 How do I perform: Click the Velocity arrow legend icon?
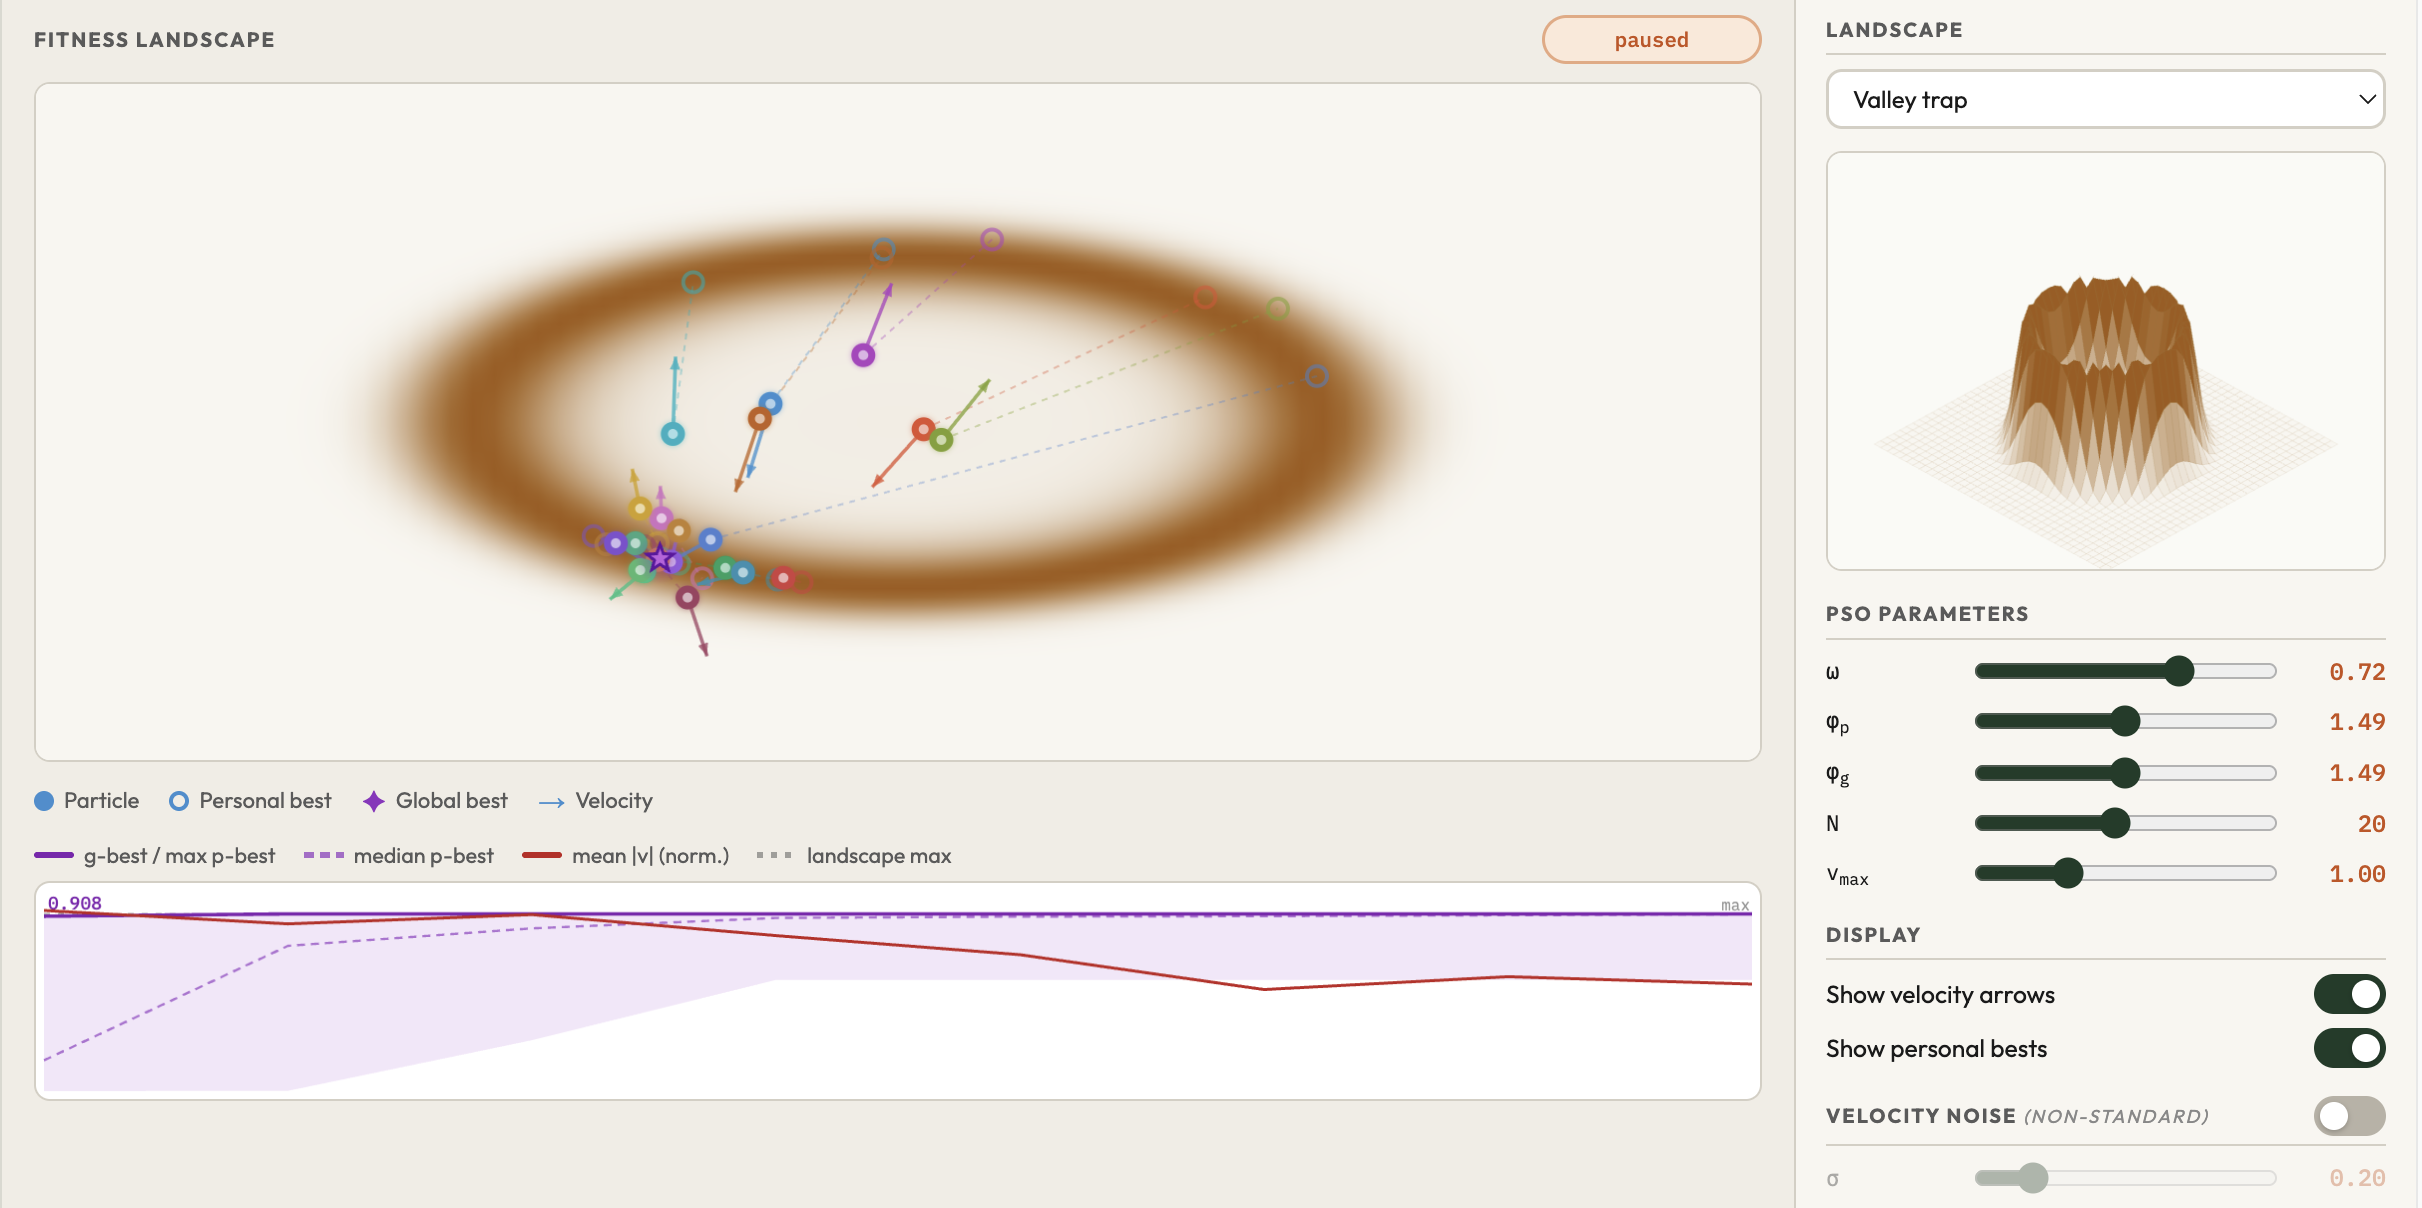point(551,801)
